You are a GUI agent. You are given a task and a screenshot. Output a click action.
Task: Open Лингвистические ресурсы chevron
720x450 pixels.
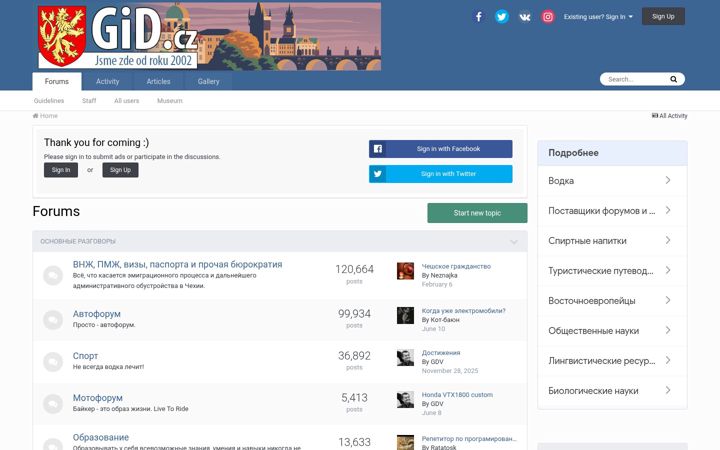(668, 360)
